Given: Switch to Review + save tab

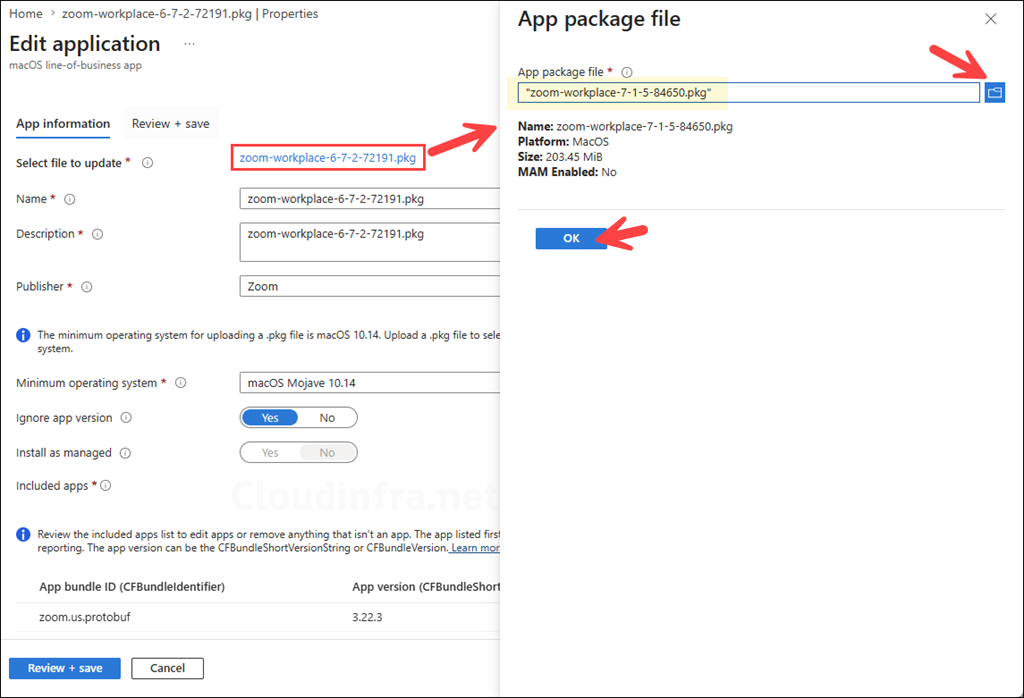Looking at the screenshot, I should click(x=170, y=124).
